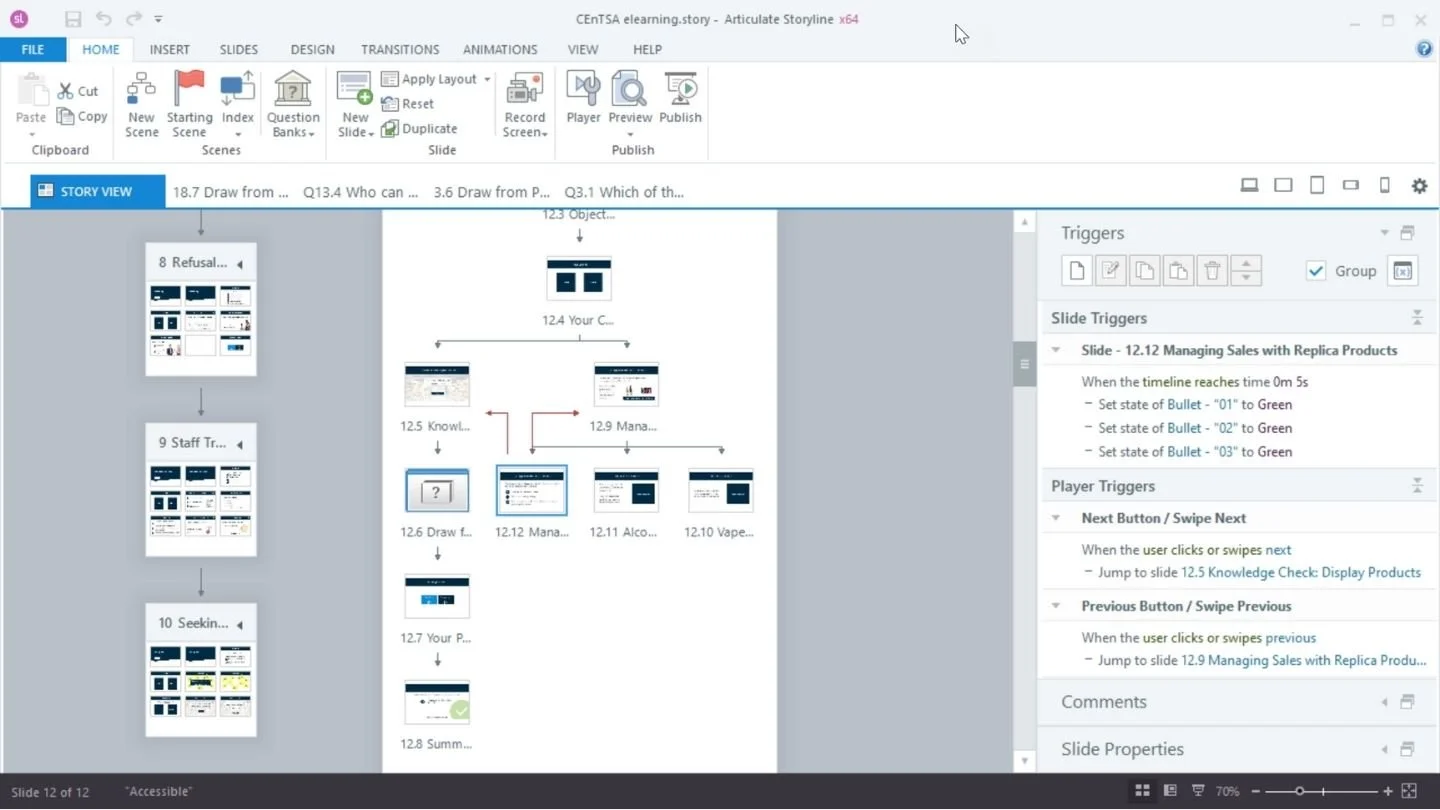Expand the Comments panel
Image resolution: width=1440 pixels, height=810 pixels.
point(1384,702)
